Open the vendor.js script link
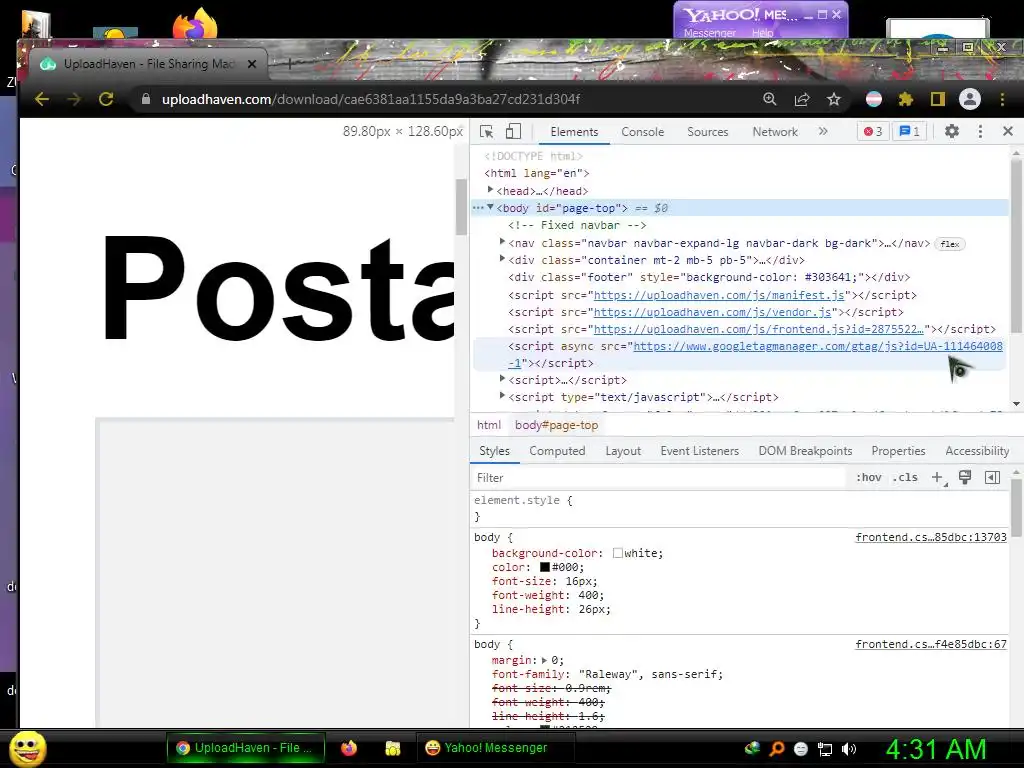The height and width of the screenshot is (768, 1024). [x=712, y=312]
